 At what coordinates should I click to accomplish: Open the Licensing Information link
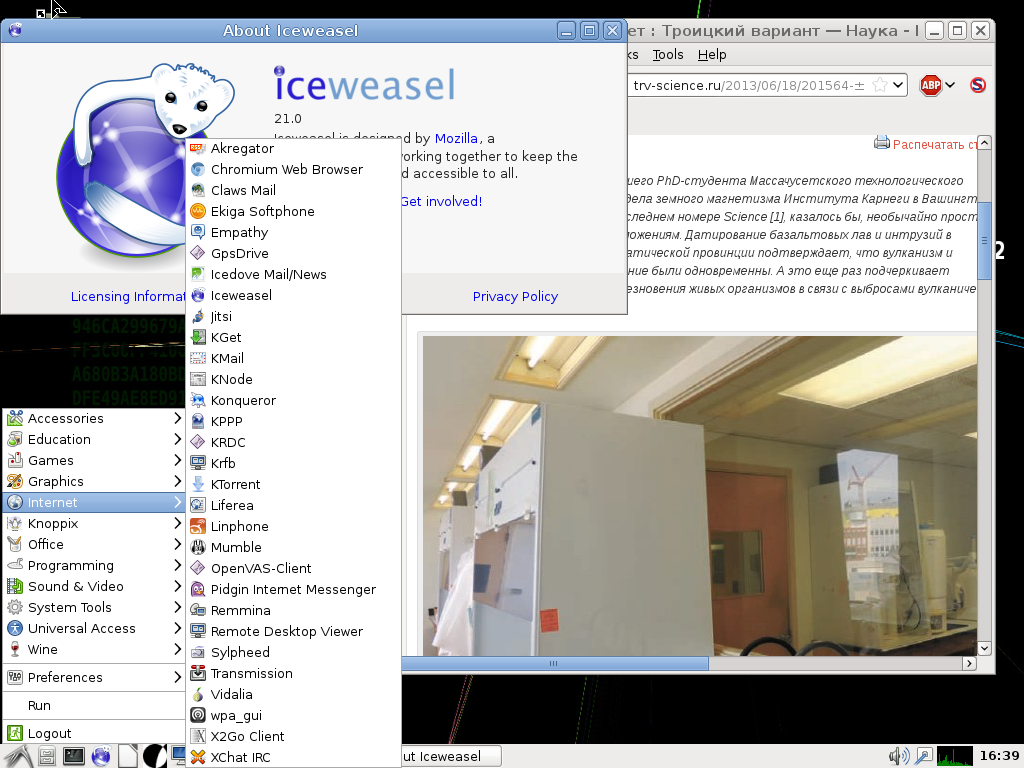pos(128,296)
